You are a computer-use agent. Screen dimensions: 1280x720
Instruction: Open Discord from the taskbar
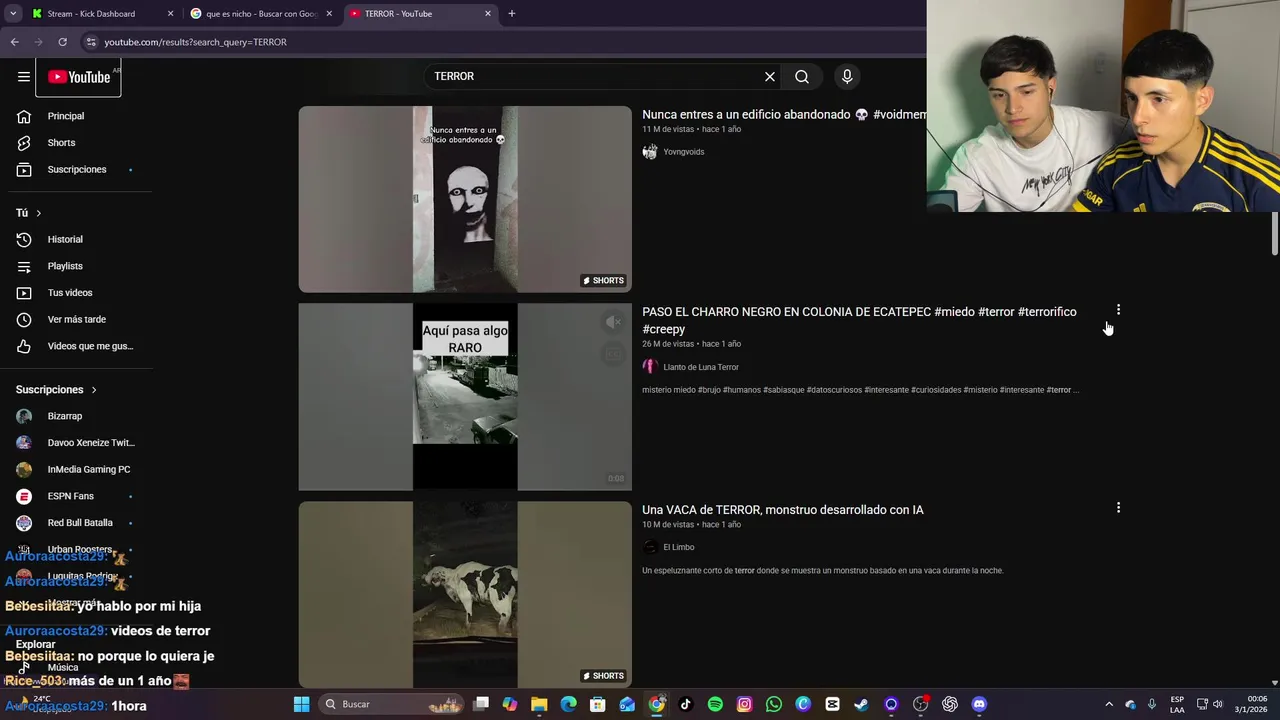pos(979,704)
